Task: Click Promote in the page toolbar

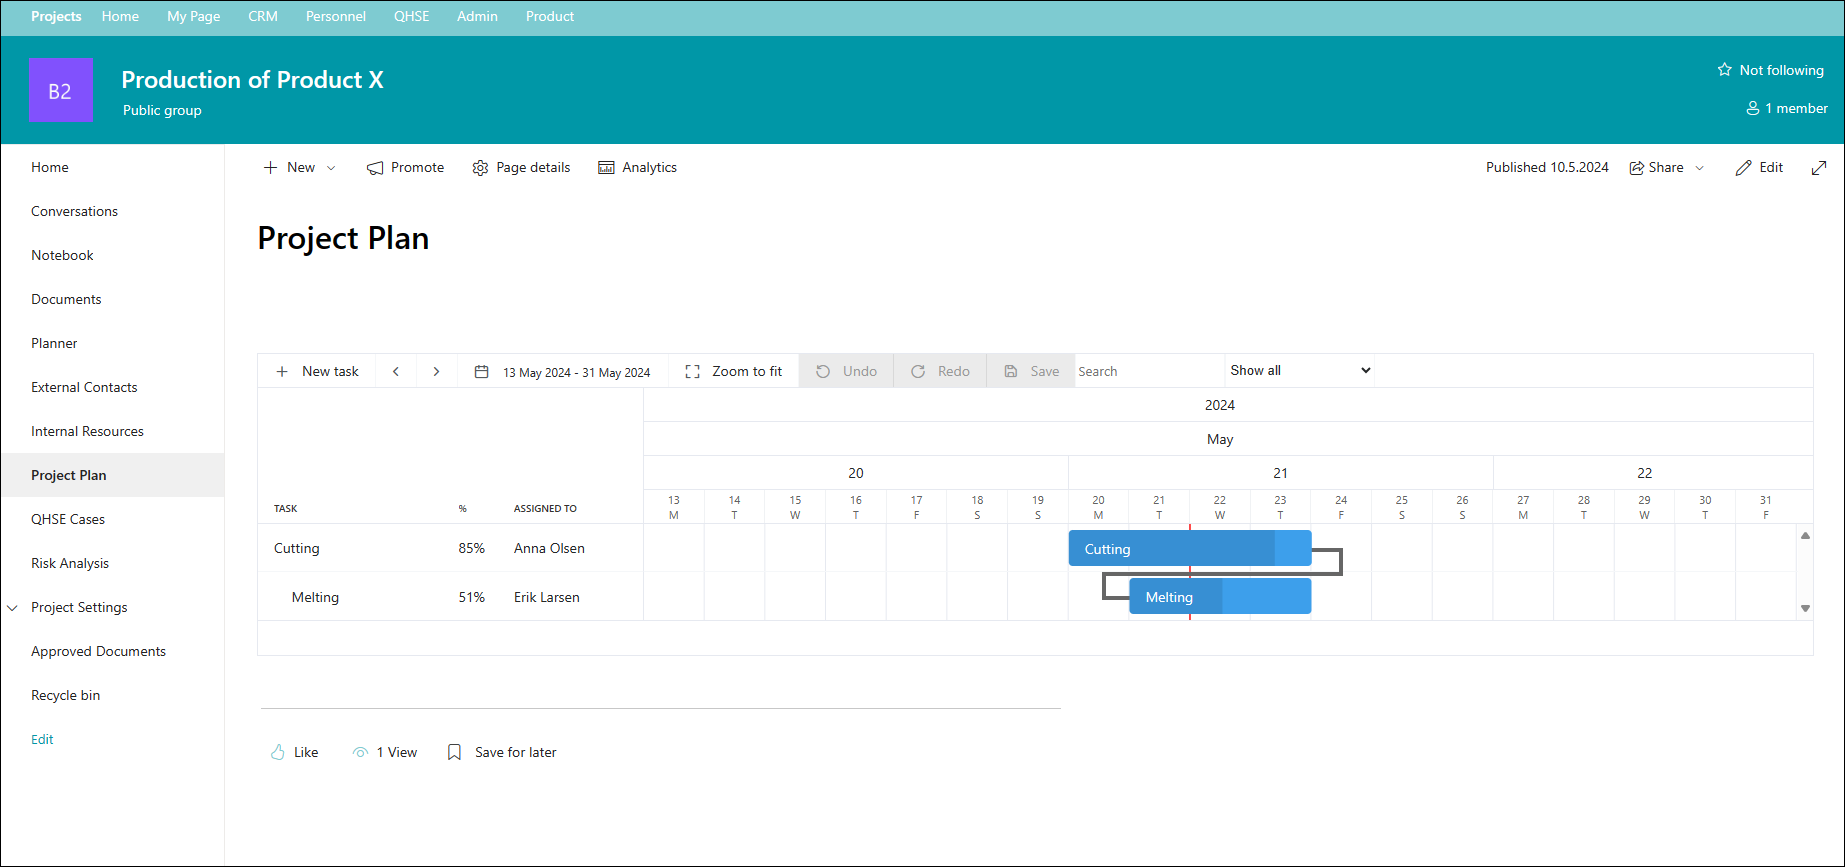Action: coord(405,167)
